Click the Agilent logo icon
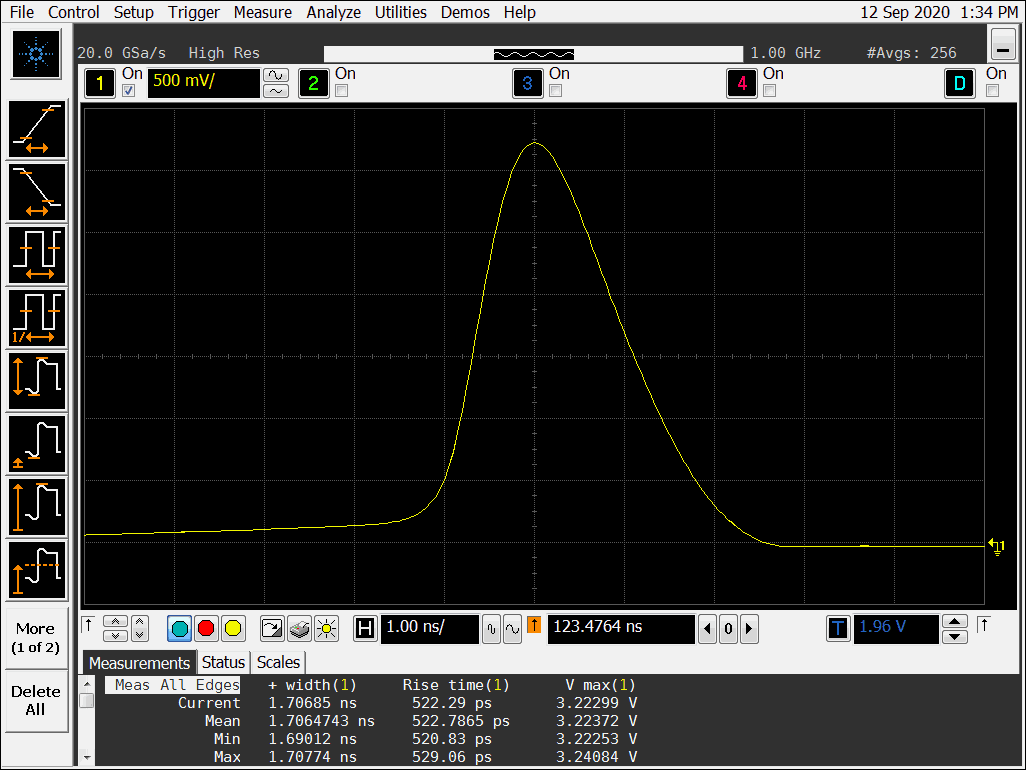1026x770 pixels. (x=36, y=54)
